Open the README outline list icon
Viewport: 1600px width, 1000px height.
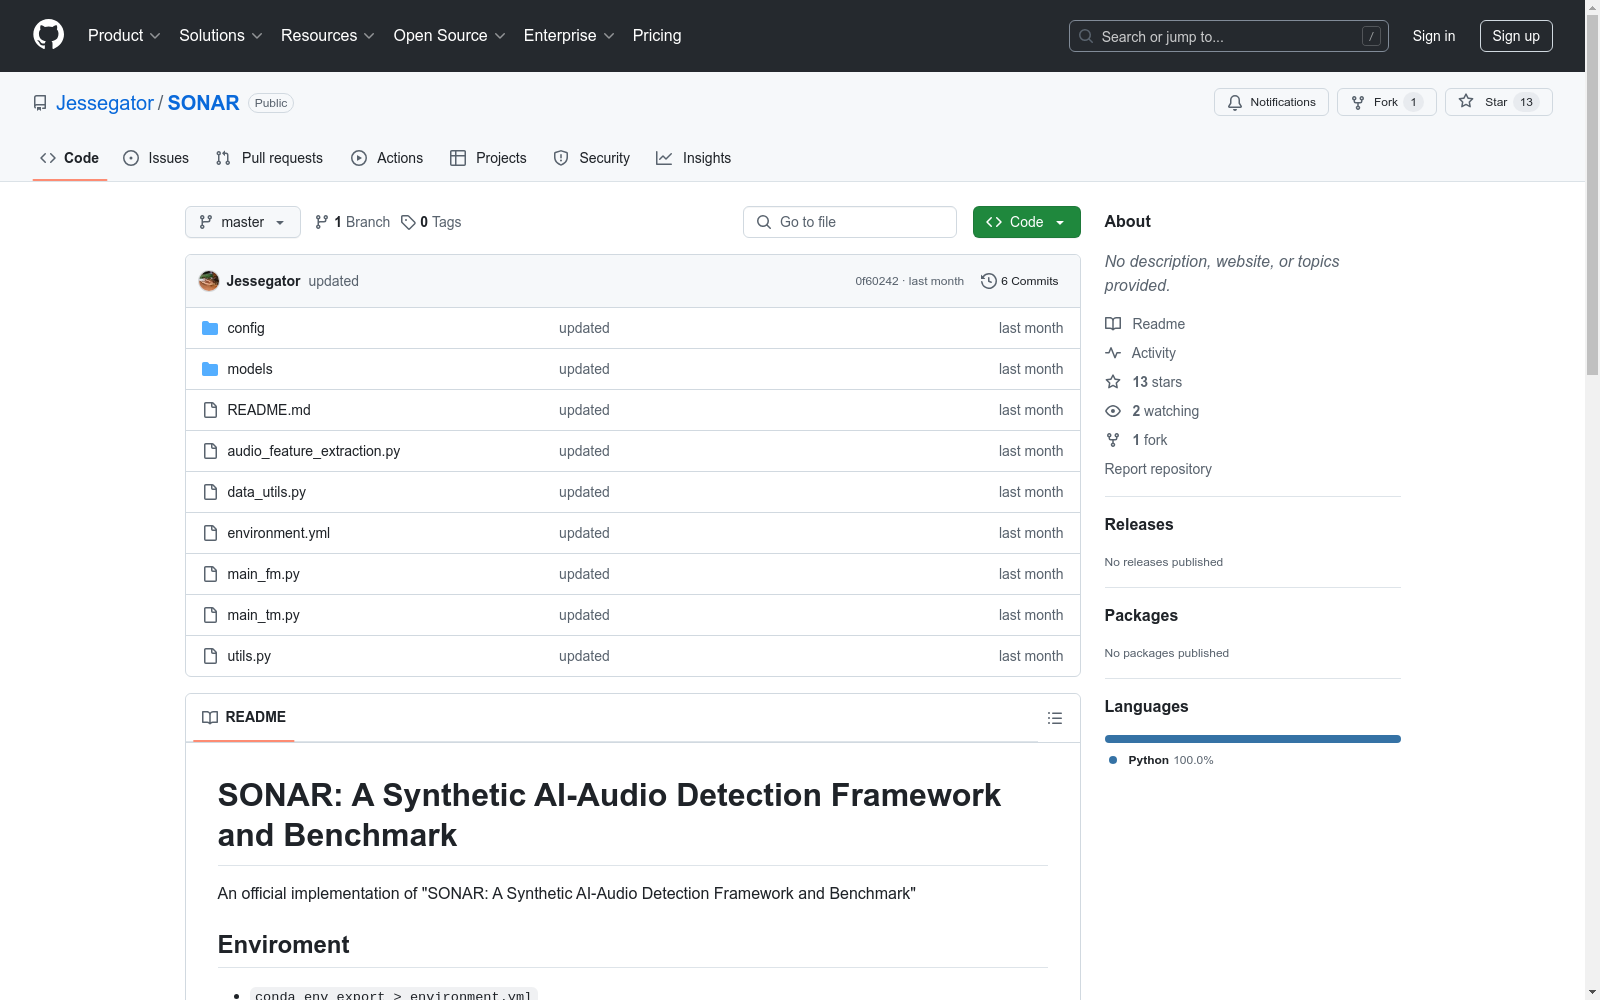(x=1055, y=718)
